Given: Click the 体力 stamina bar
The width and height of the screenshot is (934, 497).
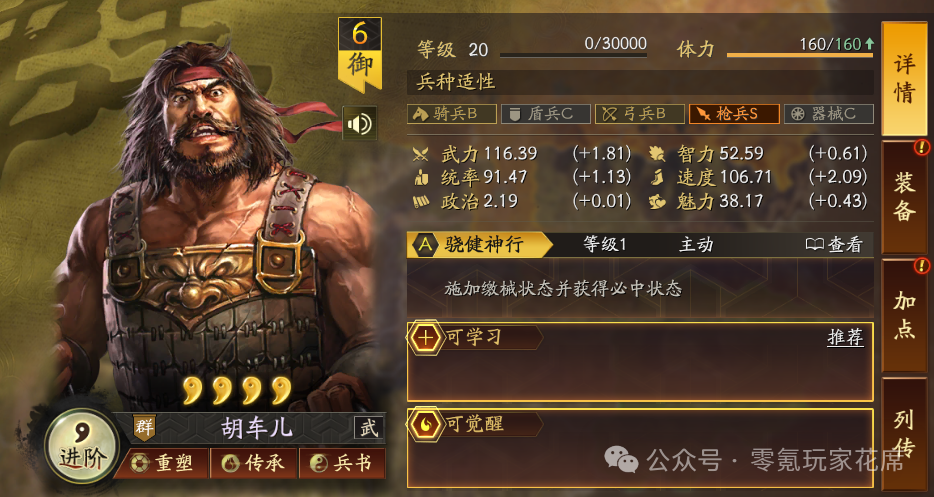Looking at the screenshot, I should coord(800,55).
